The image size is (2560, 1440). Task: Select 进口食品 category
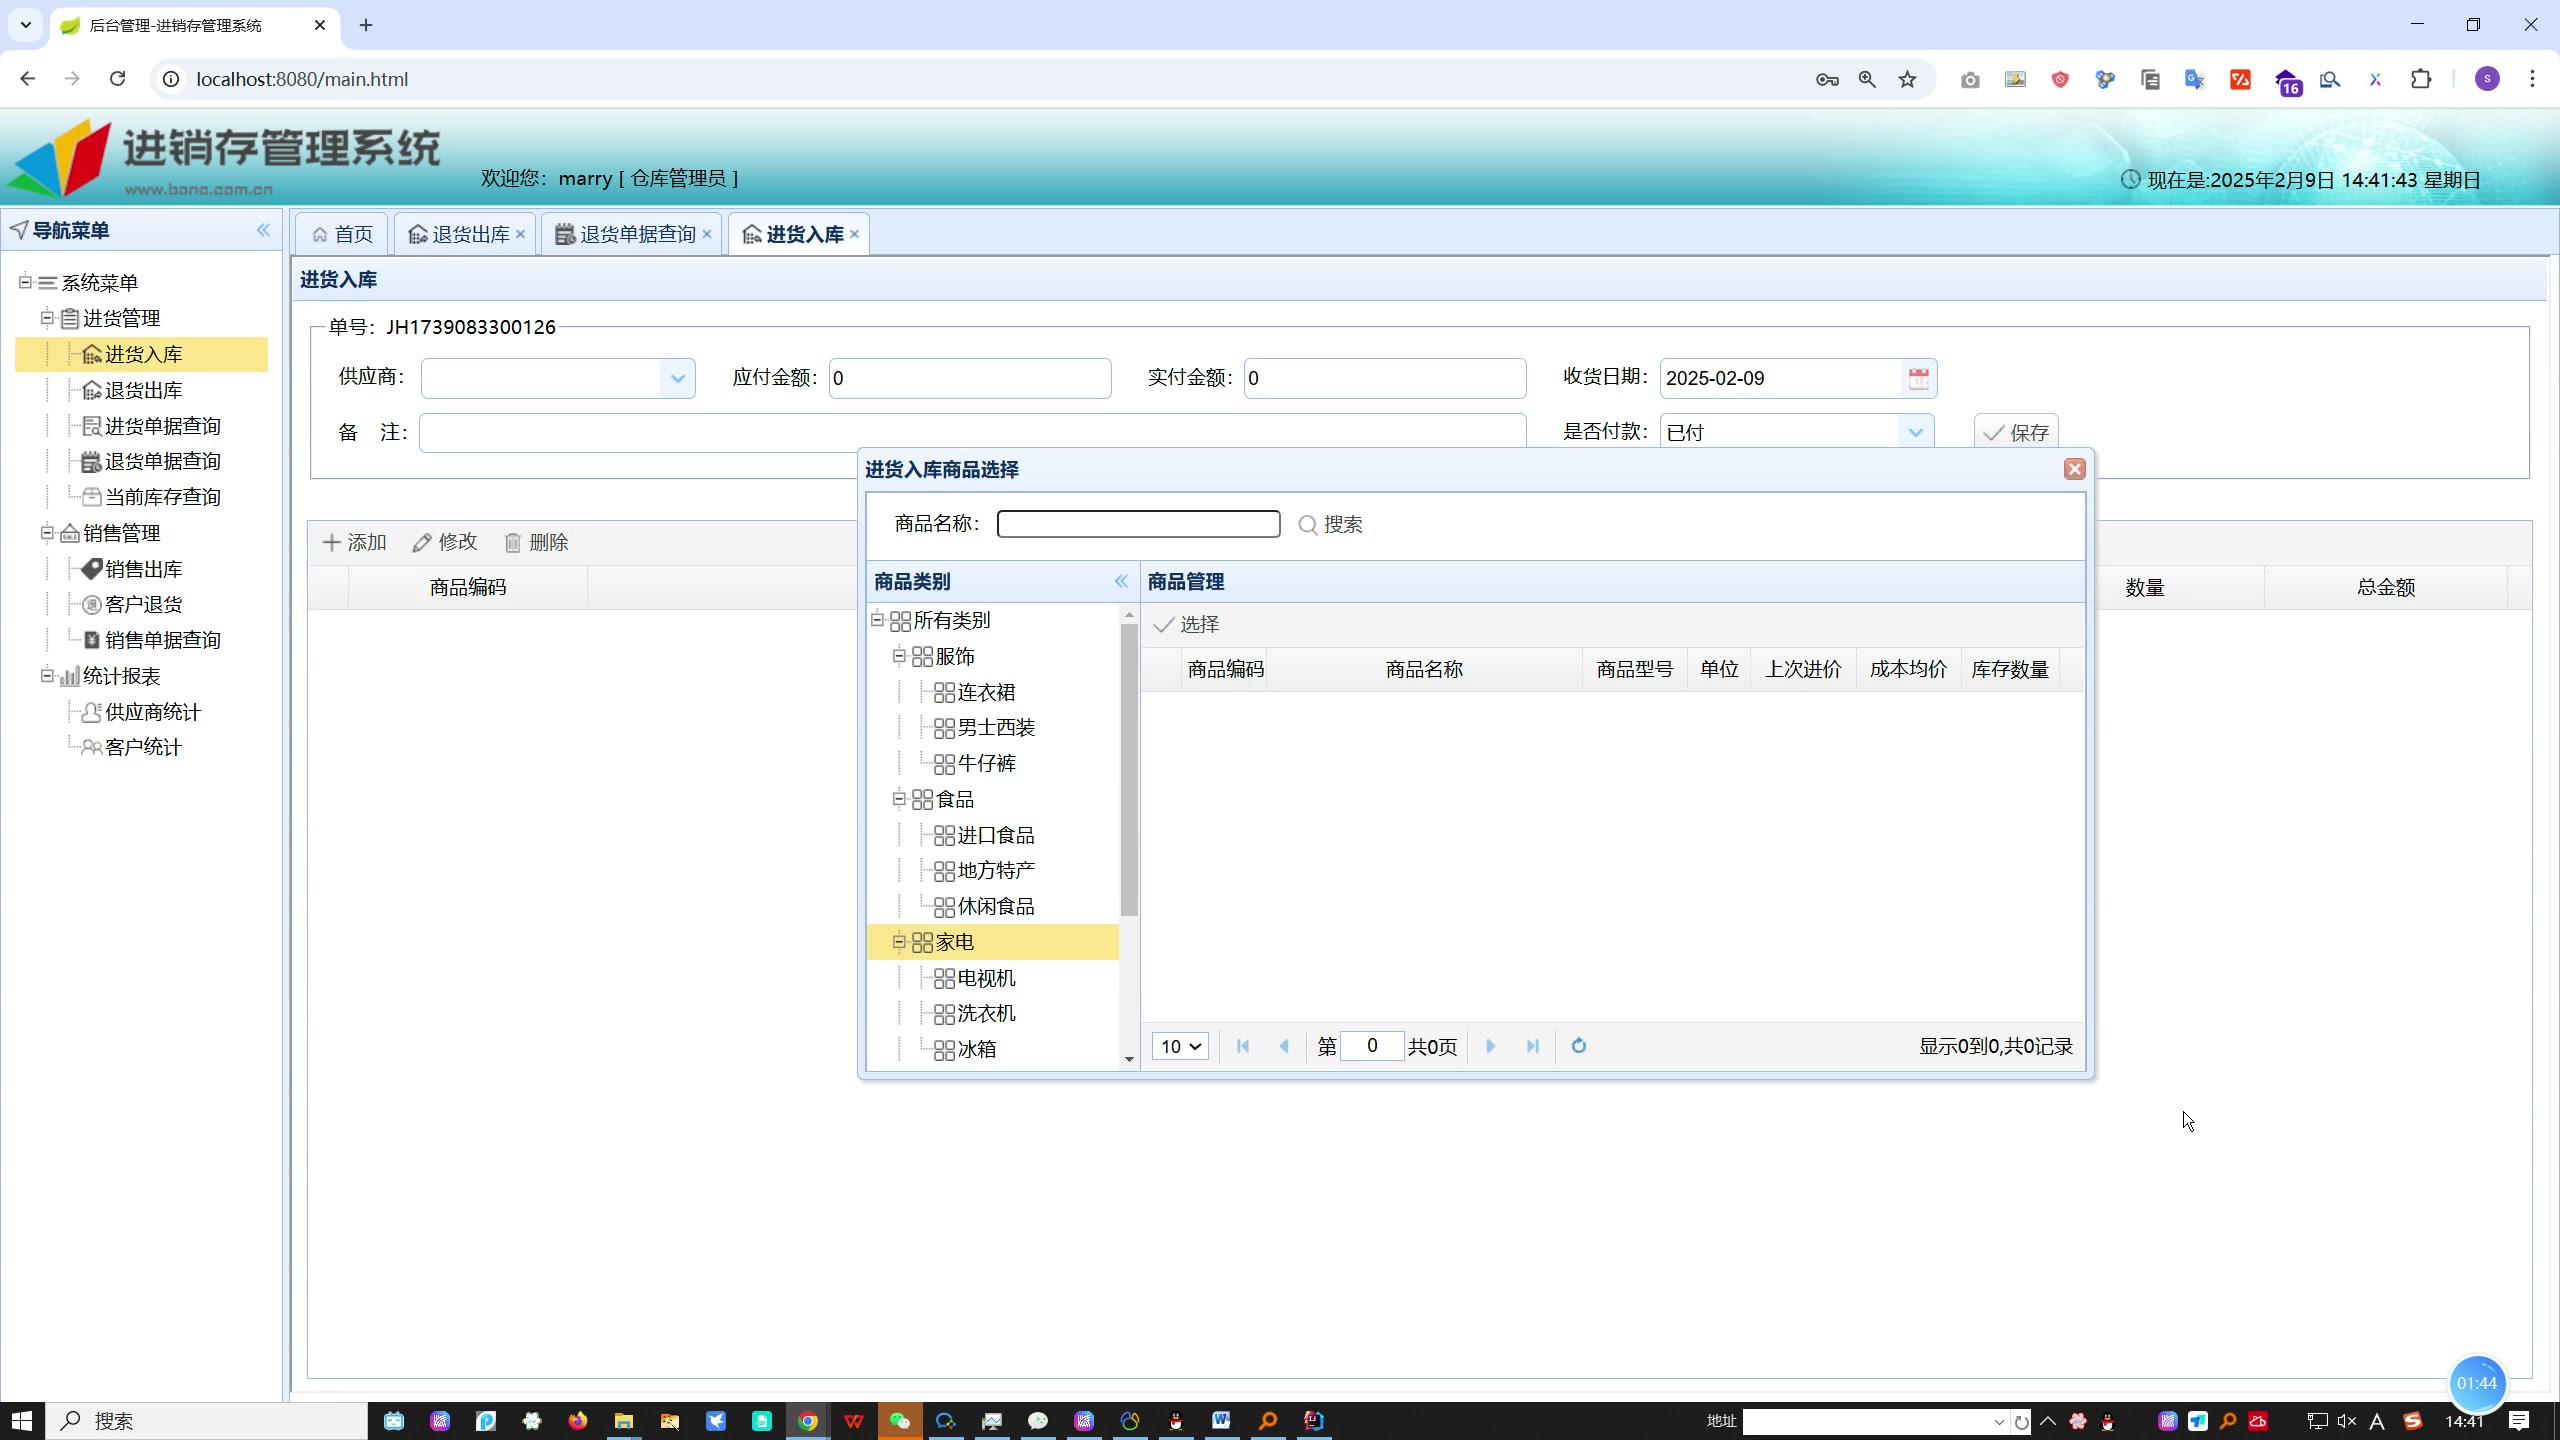point(996,835)
